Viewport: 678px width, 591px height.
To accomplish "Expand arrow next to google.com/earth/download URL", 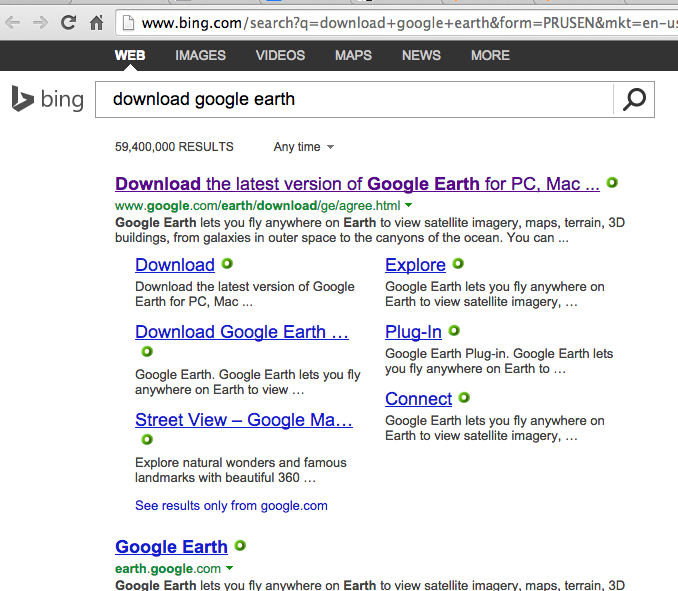I will click(409, 205).
